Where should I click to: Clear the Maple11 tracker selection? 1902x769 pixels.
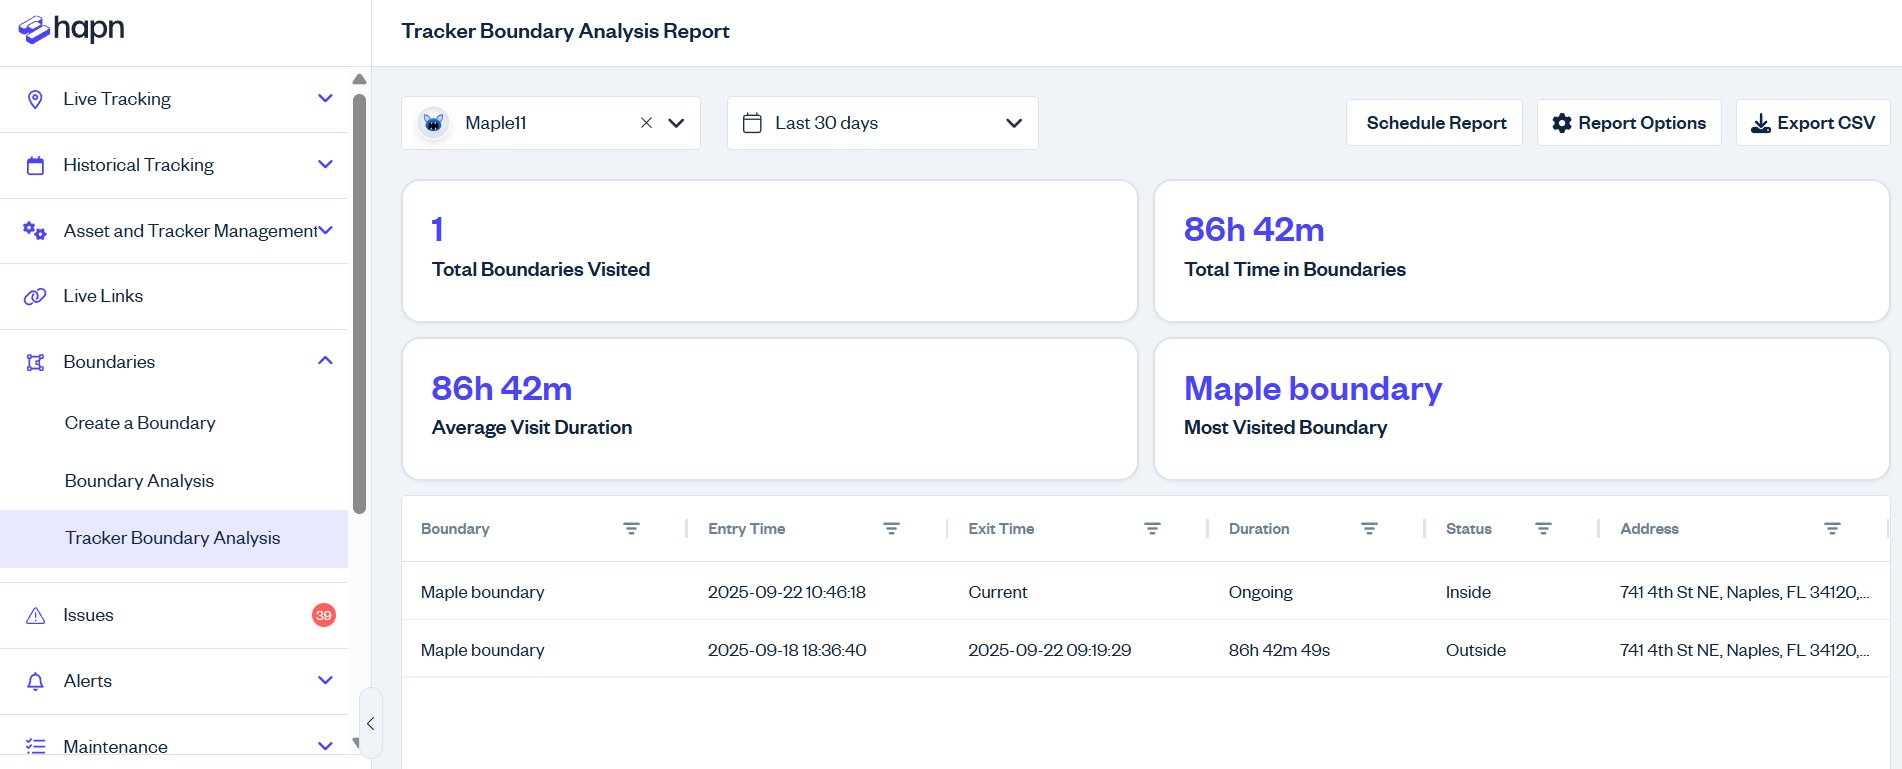646,123
